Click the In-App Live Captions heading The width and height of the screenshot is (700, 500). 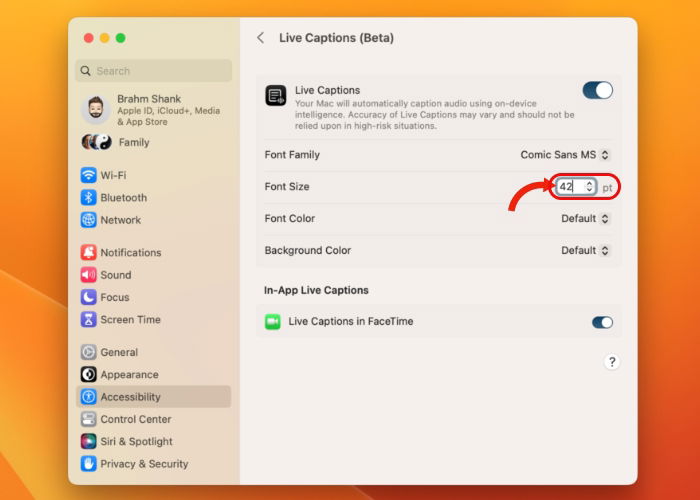tap(316, 290)
